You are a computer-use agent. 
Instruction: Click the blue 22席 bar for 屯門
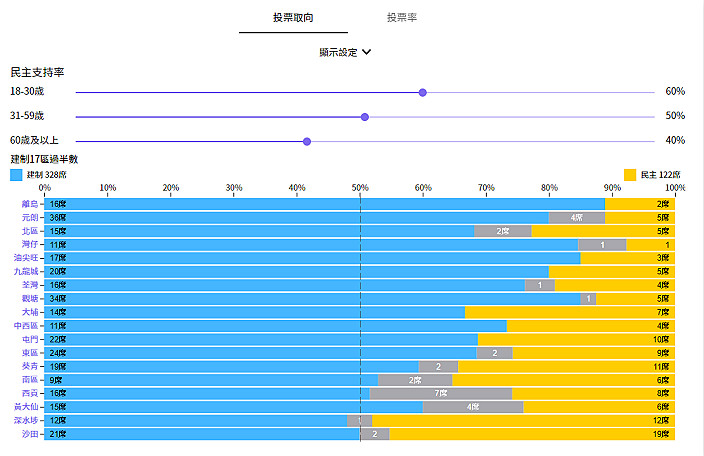261,339
